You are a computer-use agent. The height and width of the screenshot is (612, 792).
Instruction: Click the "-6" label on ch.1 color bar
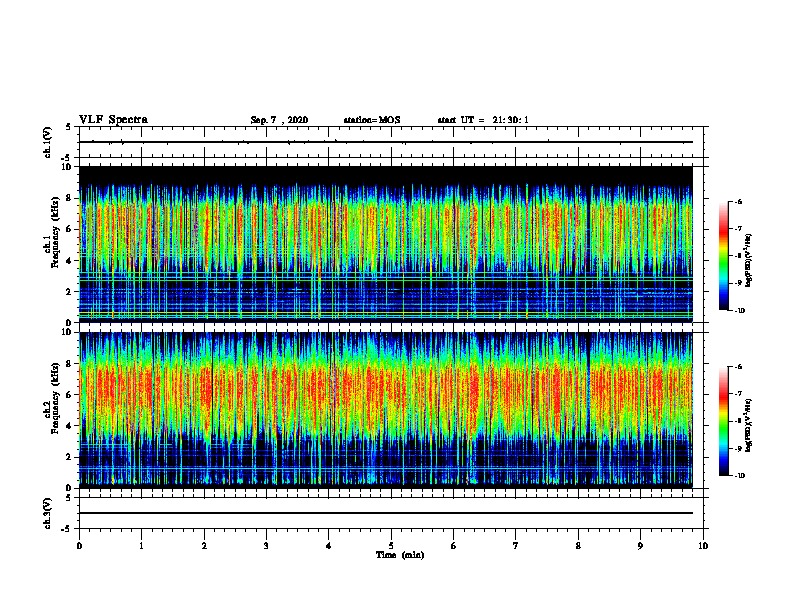coord(738,201)
